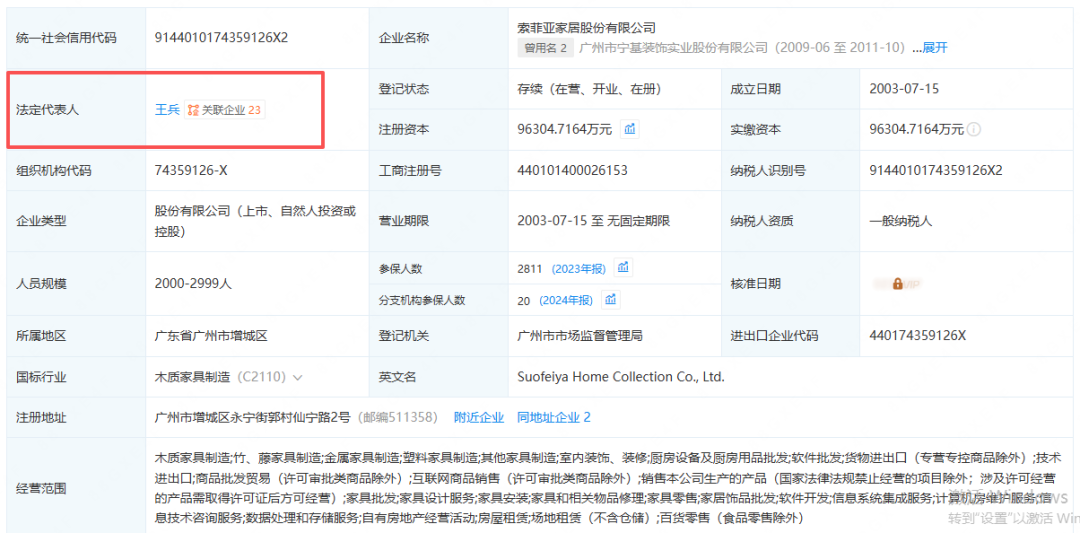
Task: Expand the 木质家具制造 (C2110) industry chevron
Action: coord(297,378)
